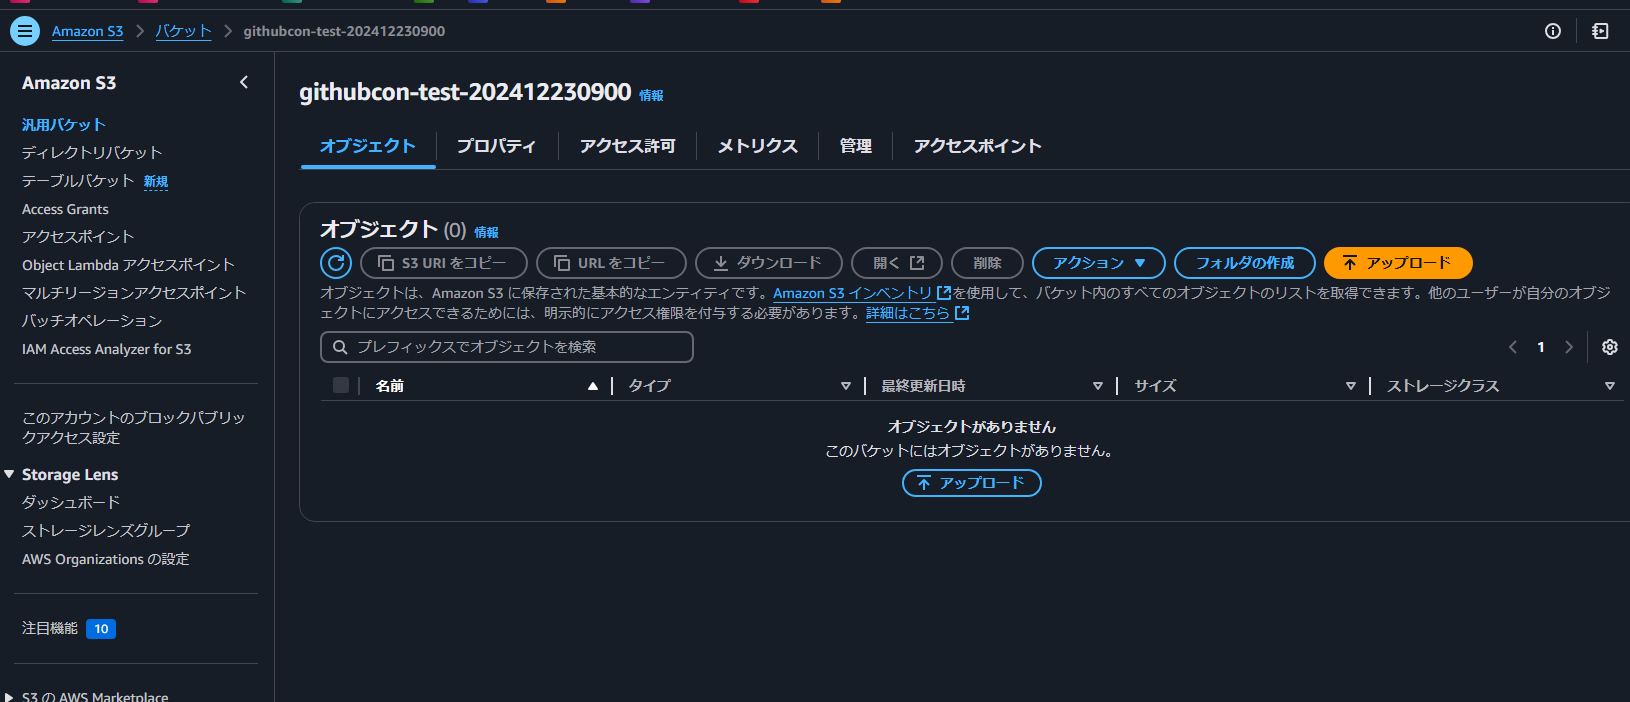Click the search magnifier icon
Image resolution: width=1630 pixels, height=702 pixels.
point(340,347)
